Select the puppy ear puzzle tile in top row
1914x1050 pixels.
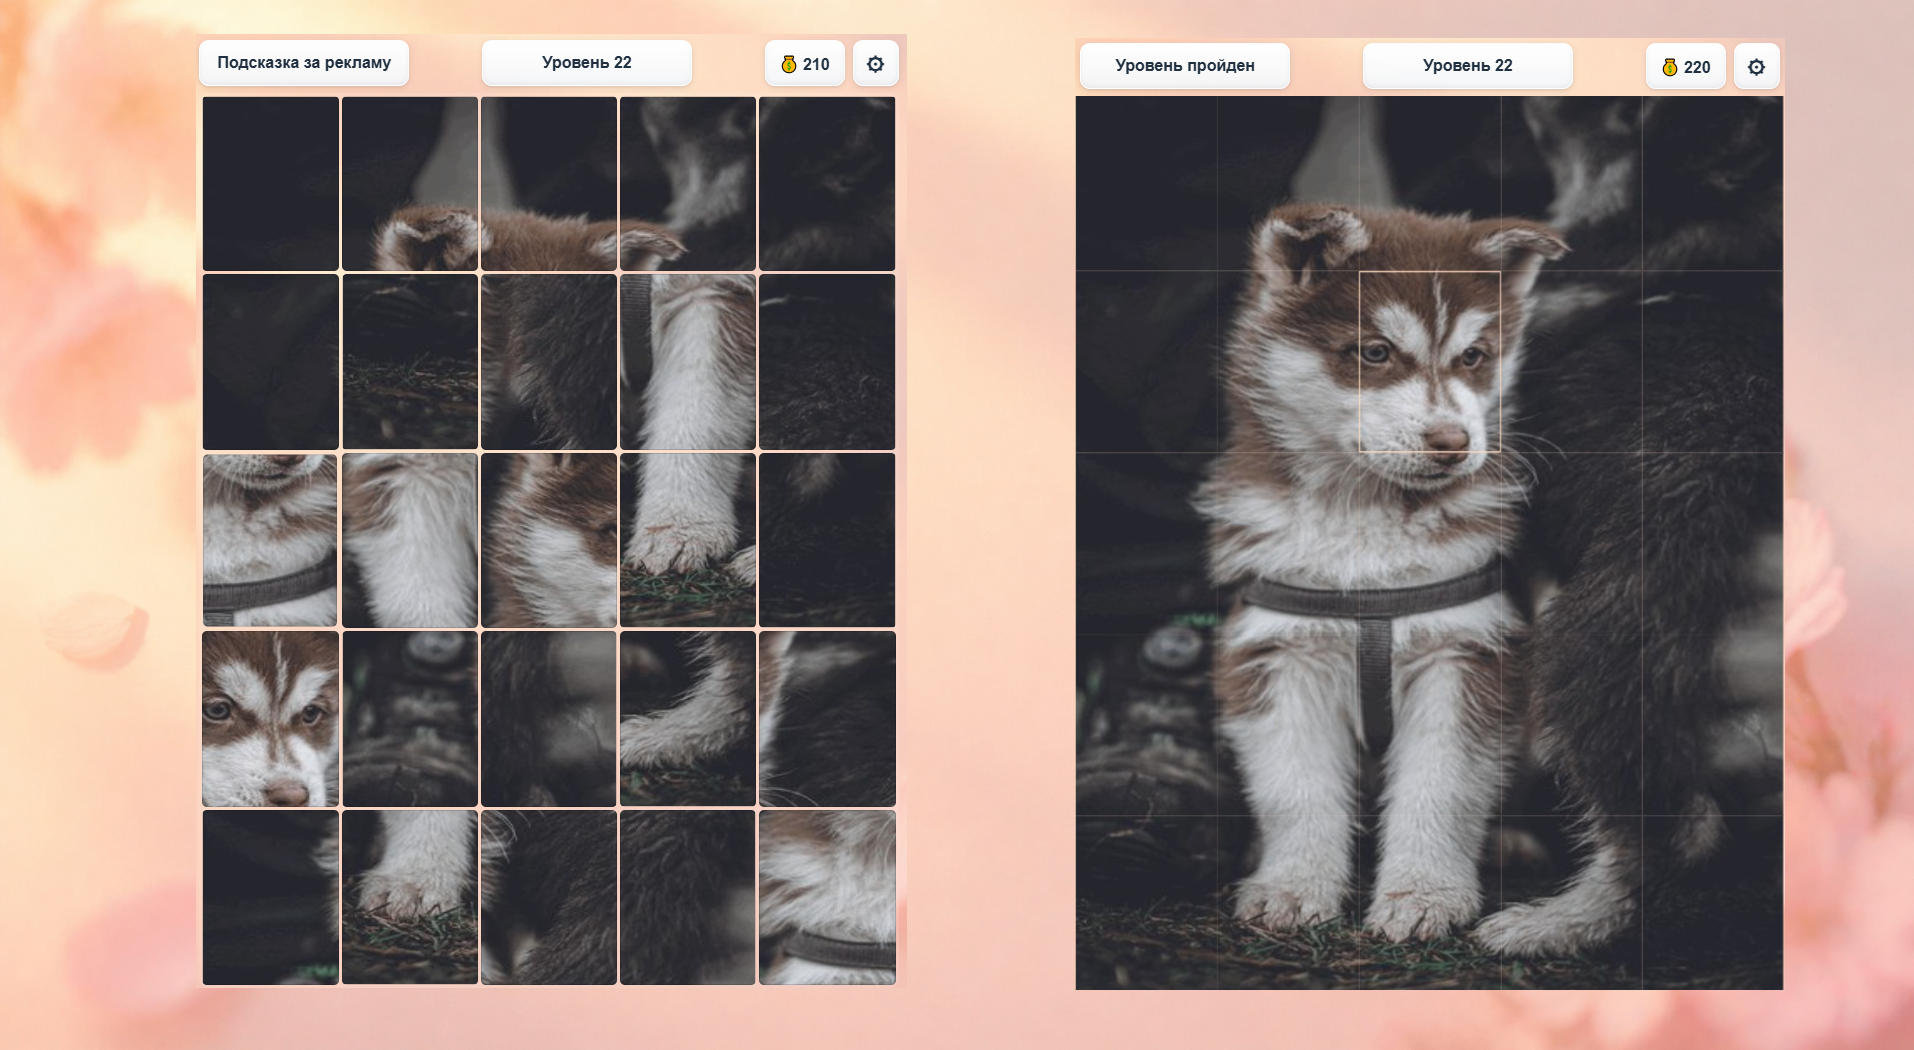point(409,183)
